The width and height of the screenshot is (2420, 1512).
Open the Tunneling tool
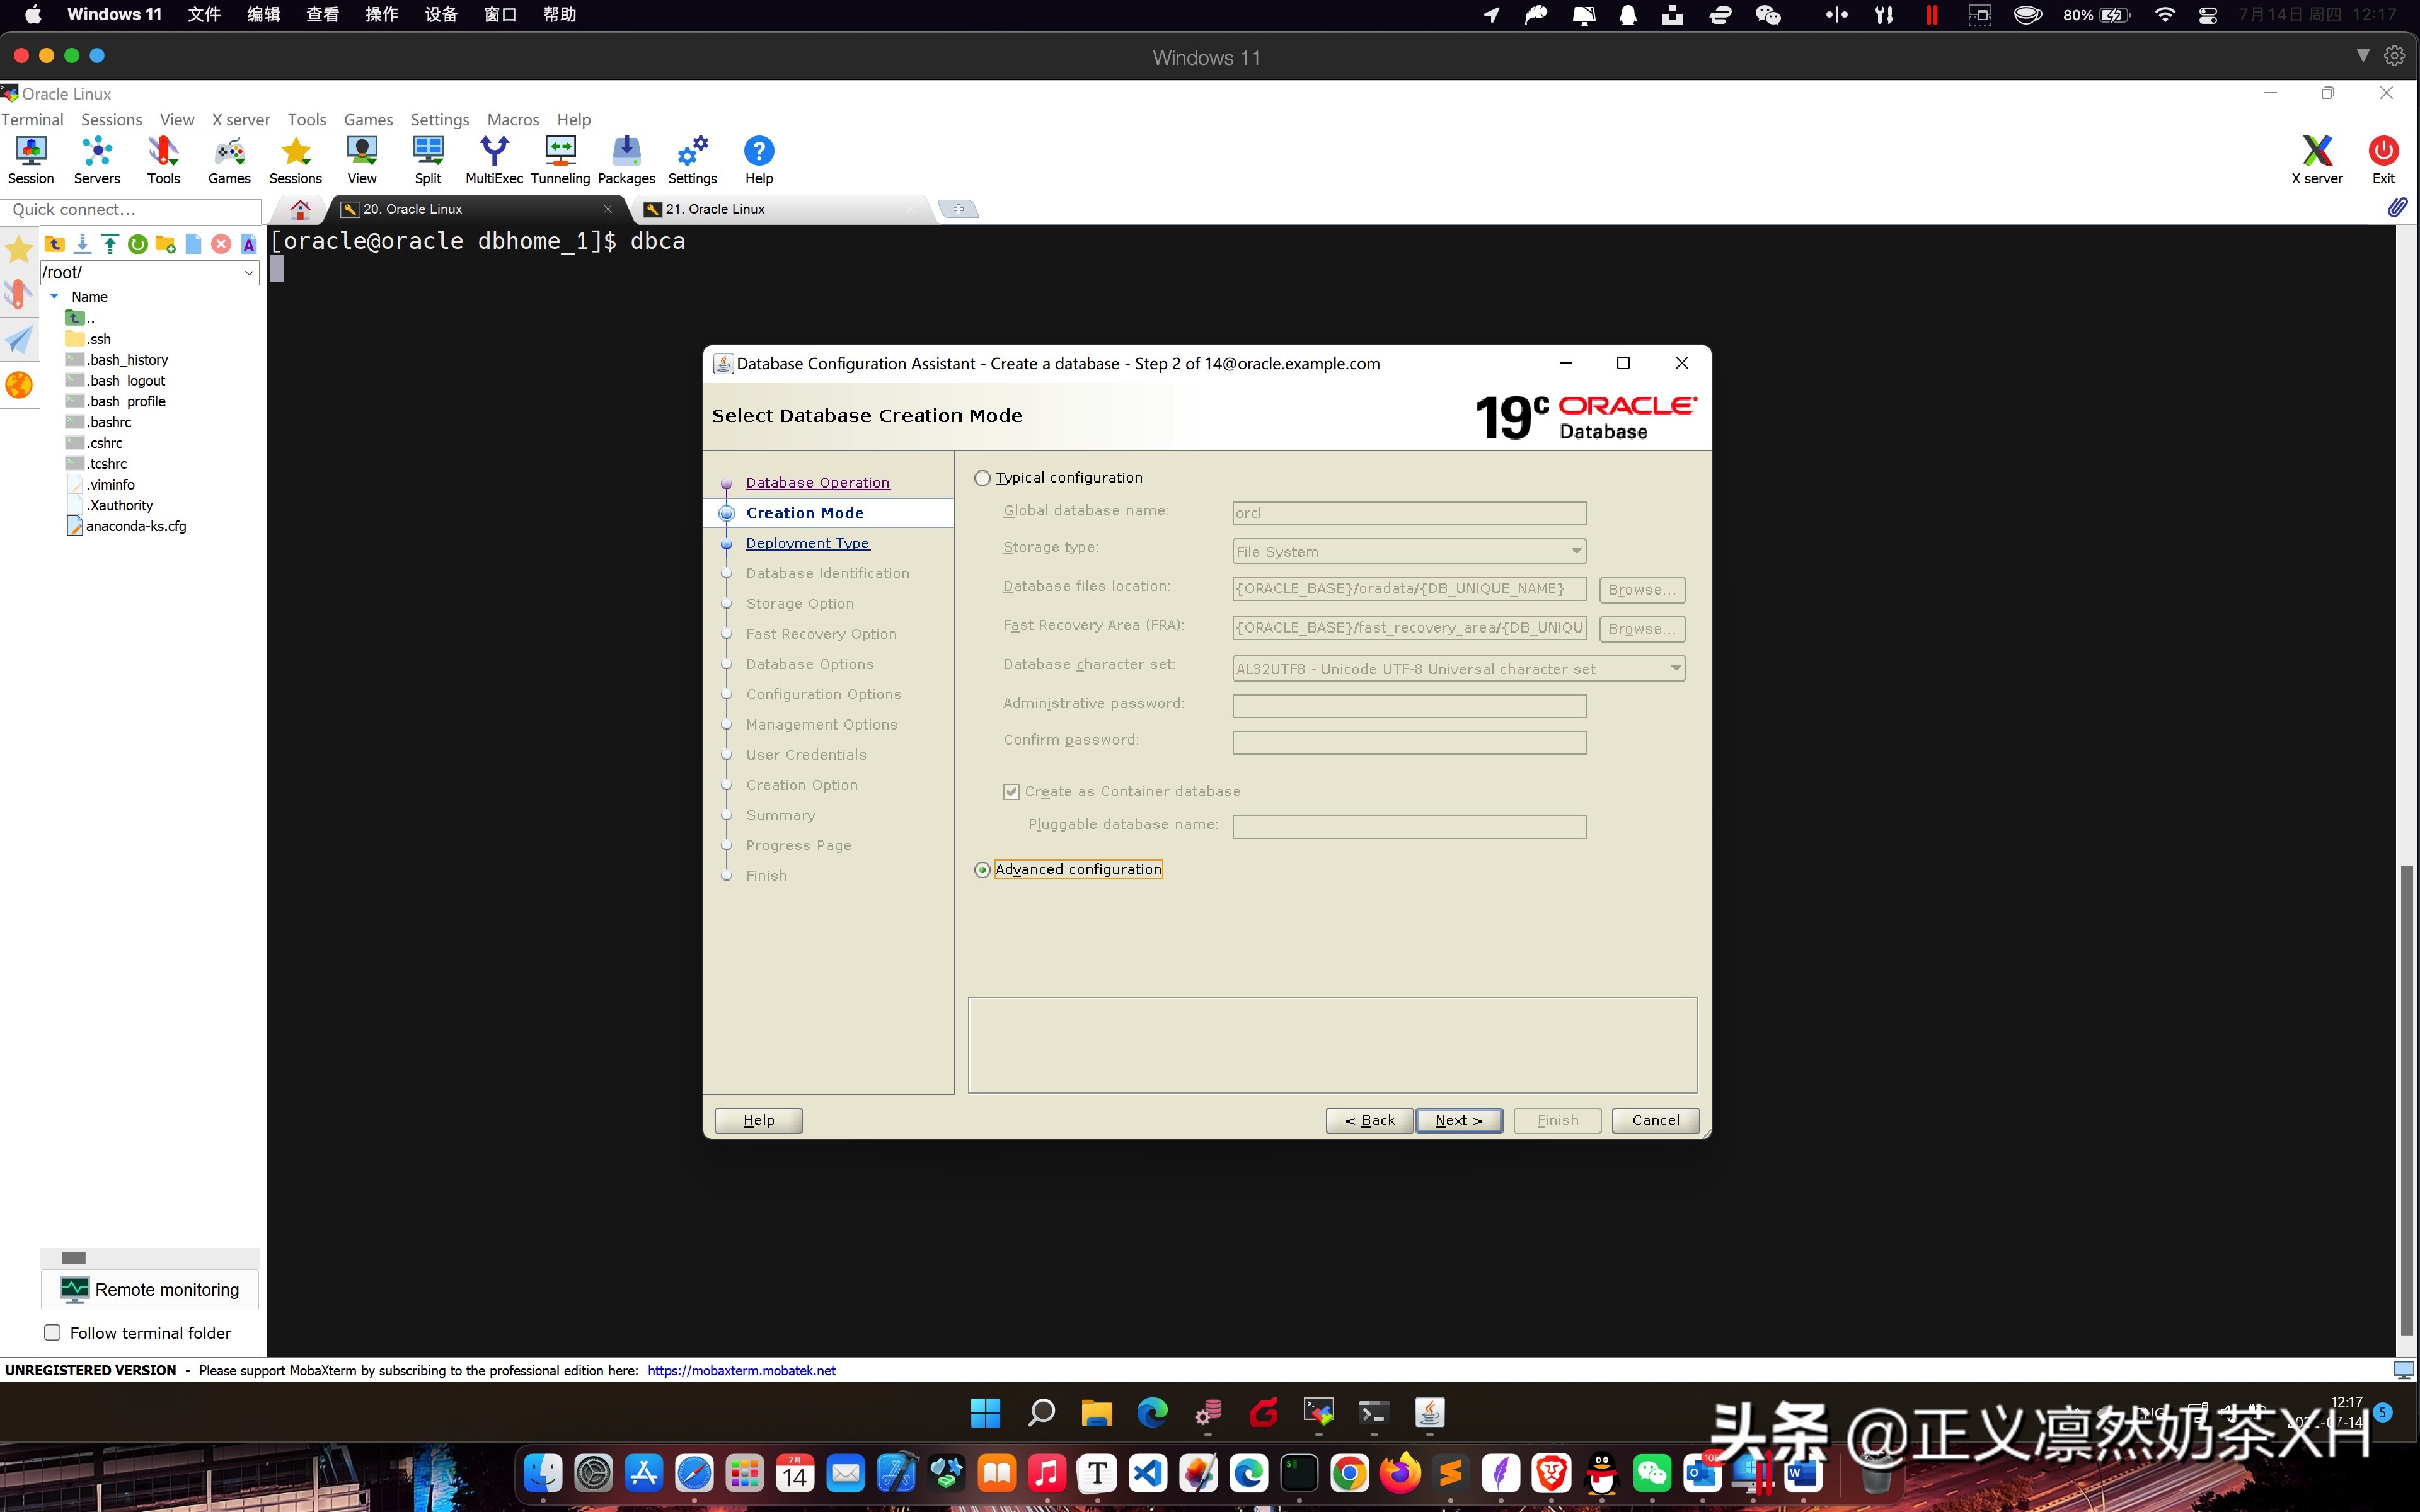[559, 158]
